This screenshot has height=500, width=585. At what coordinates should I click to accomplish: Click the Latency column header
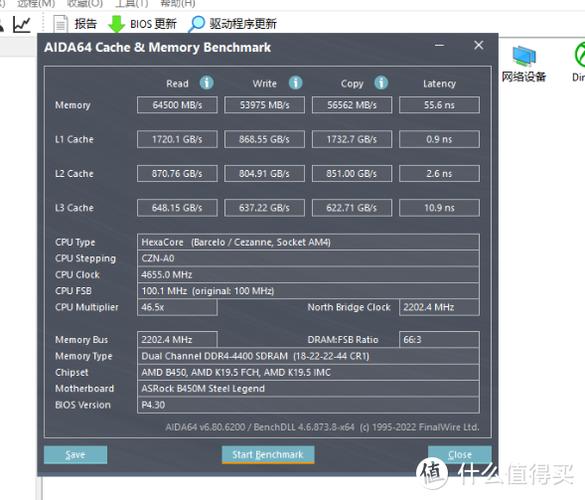point(439,84)
